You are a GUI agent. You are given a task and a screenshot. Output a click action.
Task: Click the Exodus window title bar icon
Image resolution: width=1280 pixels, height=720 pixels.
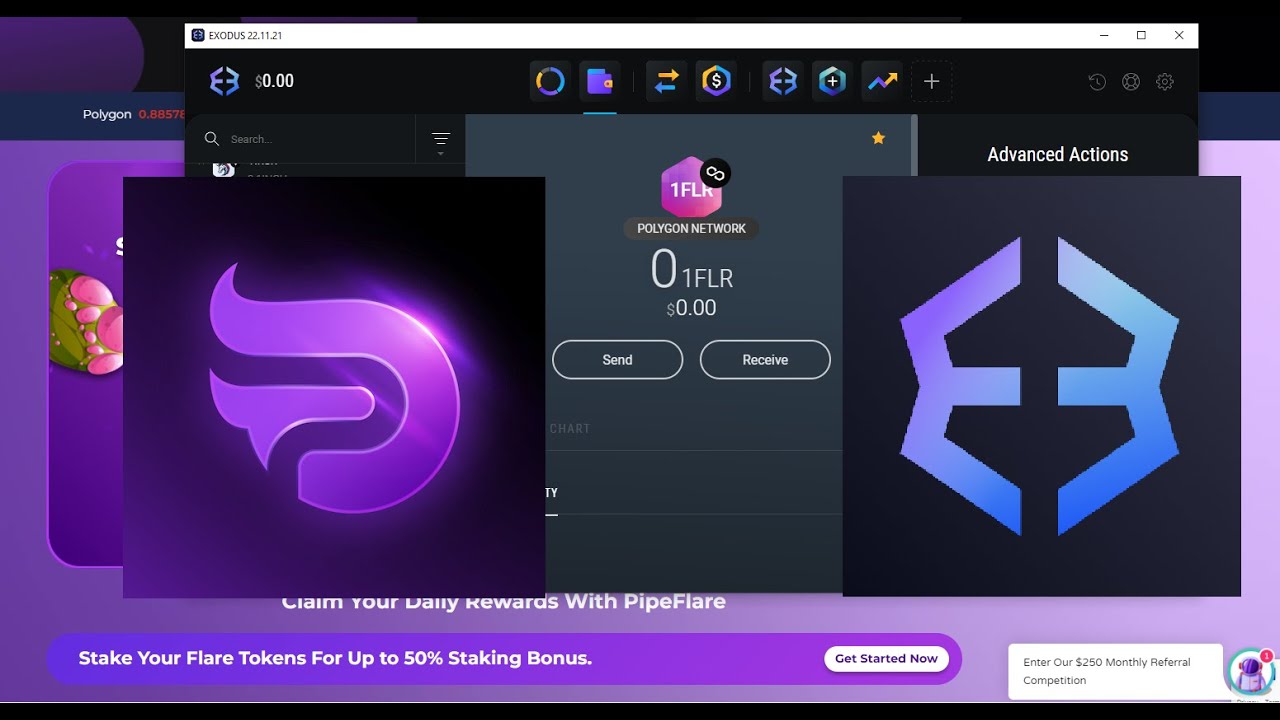pos(198,35)
